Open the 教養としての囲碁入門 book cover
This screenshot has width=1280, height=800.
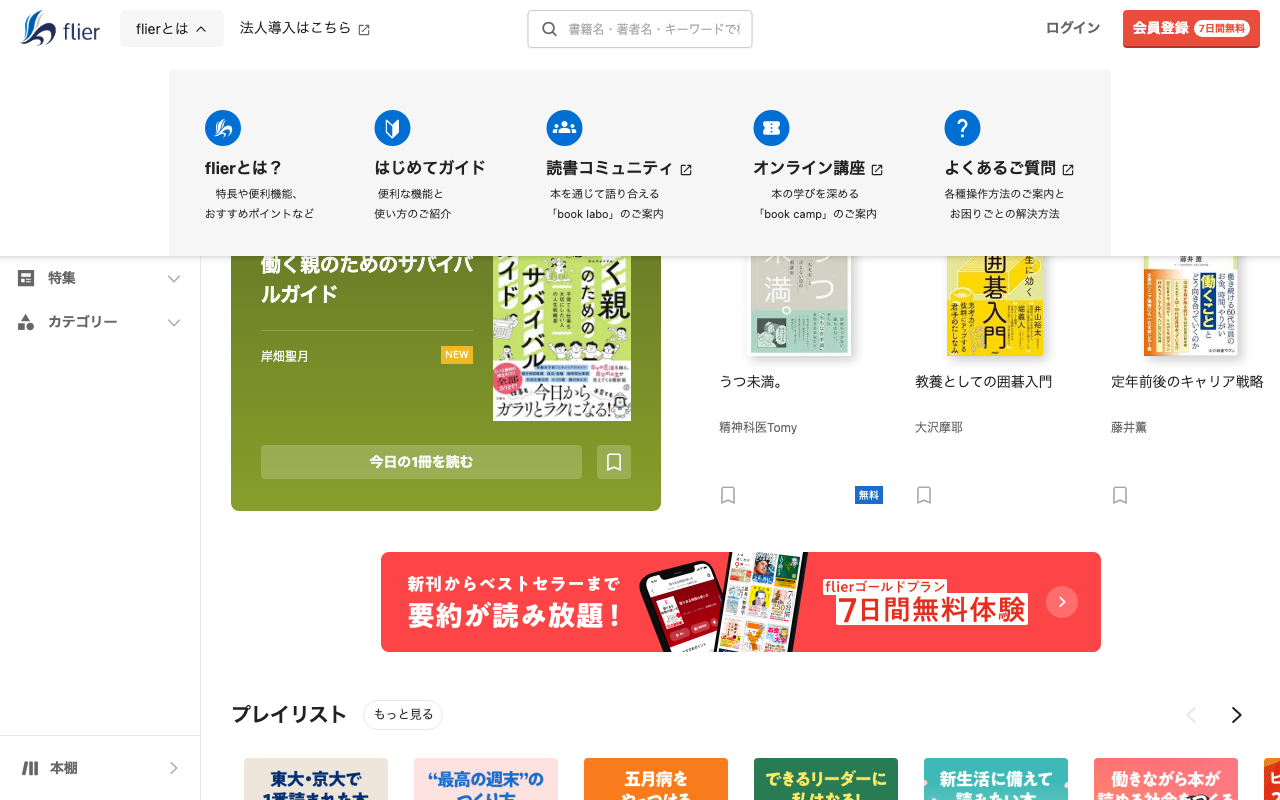click(x=995, y=305)
